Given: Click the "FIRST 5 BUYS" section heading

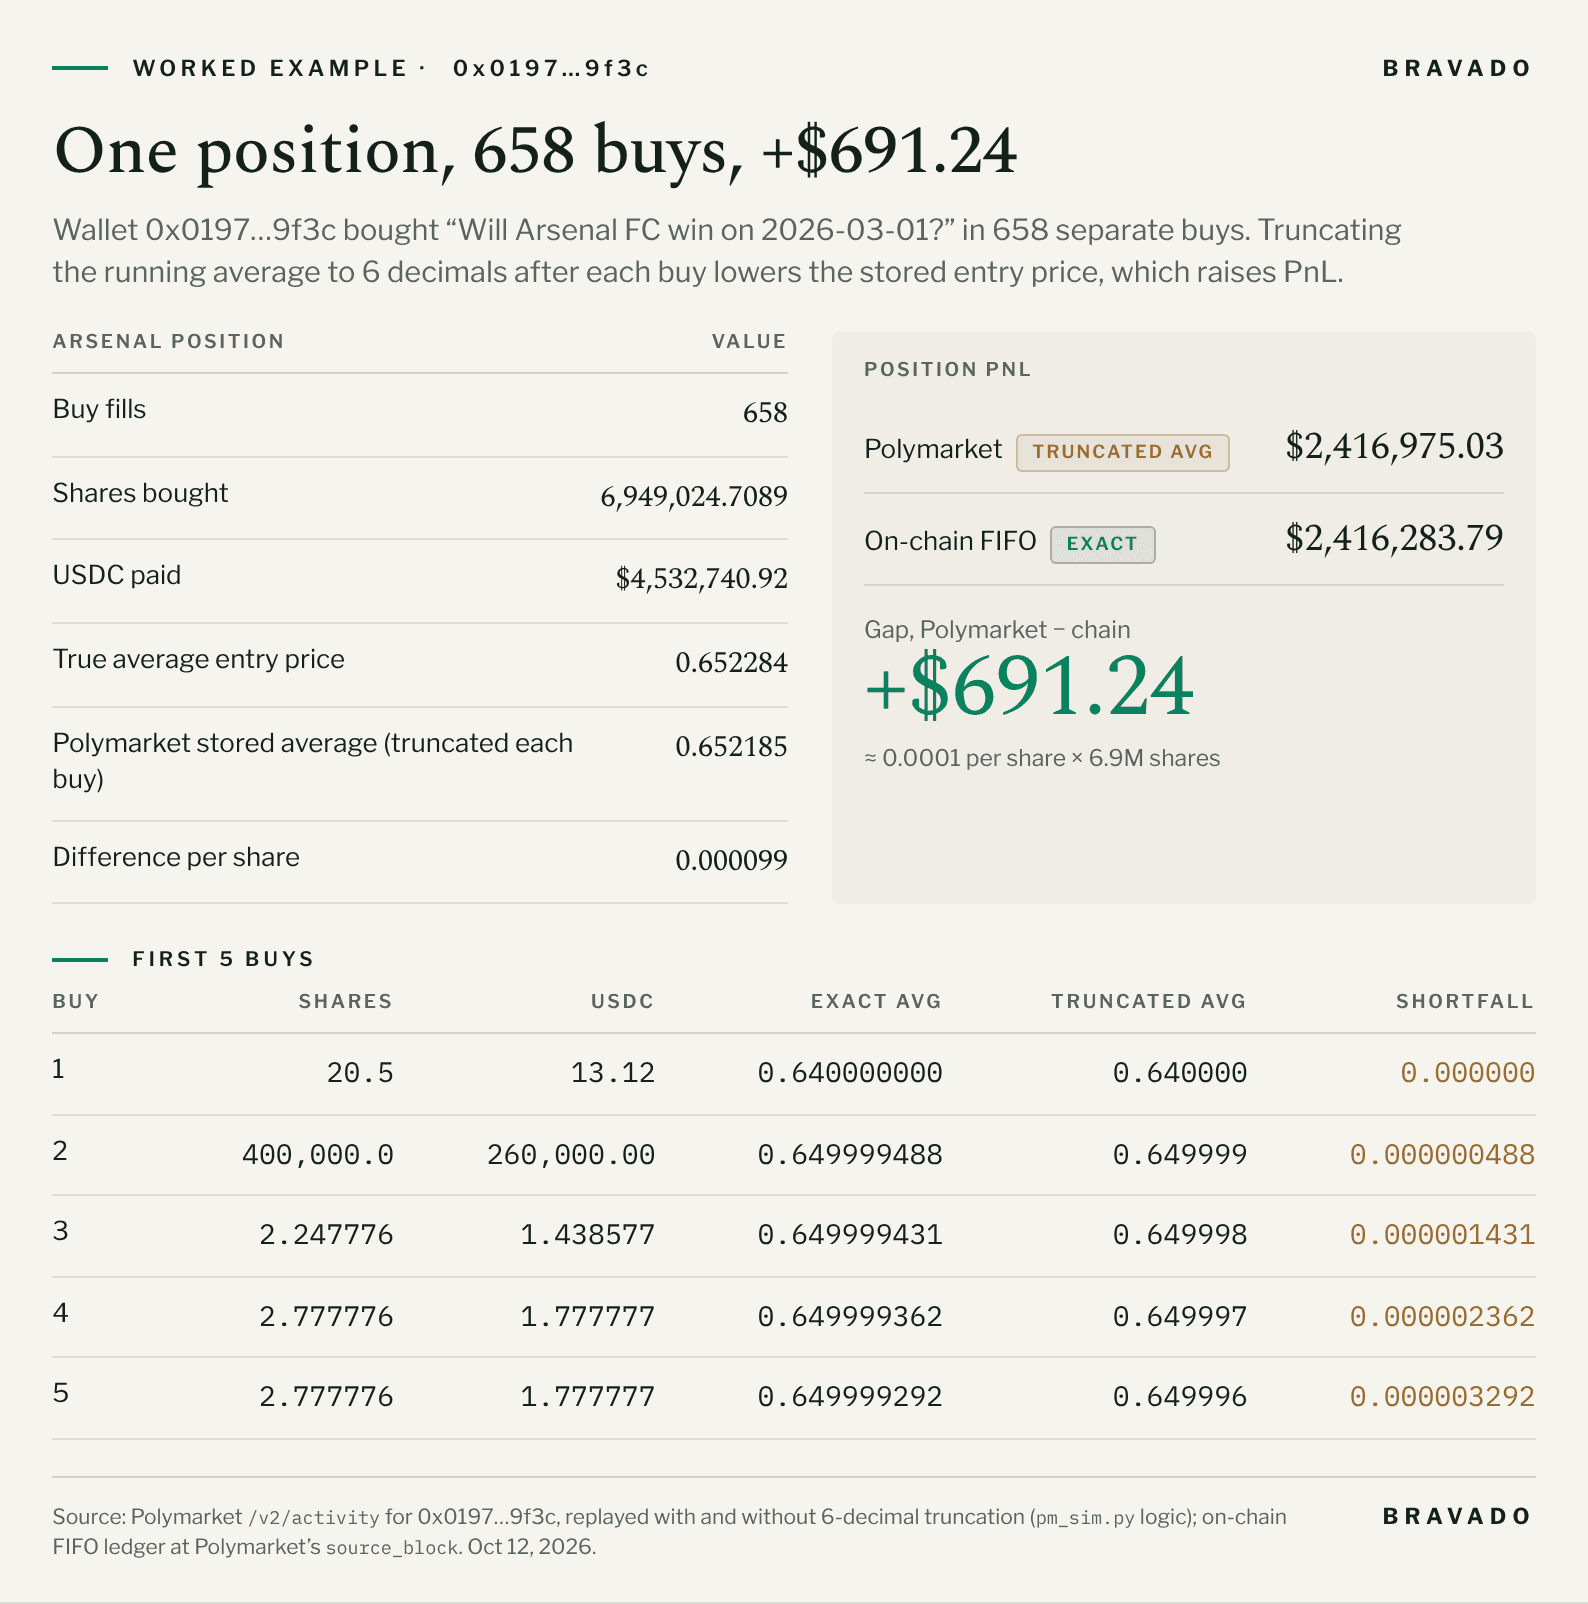Looking at the screenshot, I should tap(223, 959).
